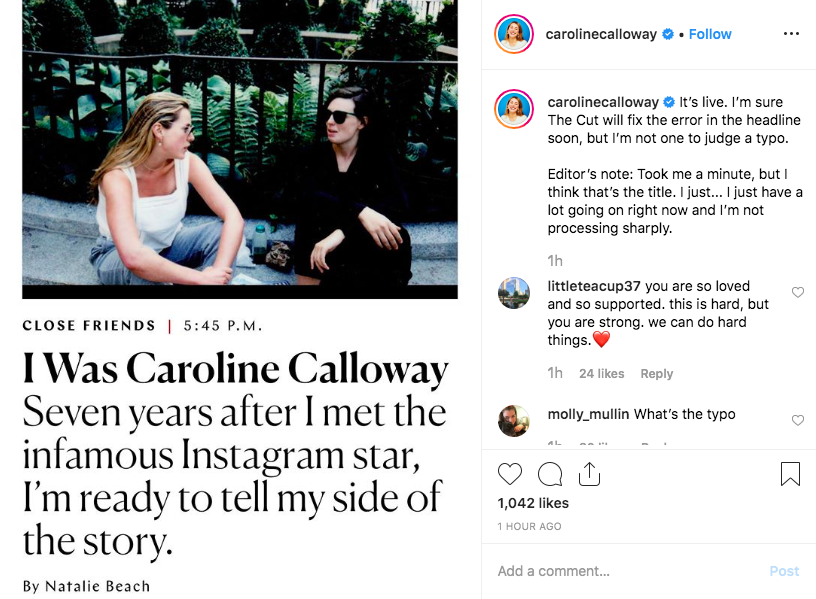Open comments with the speech bubble icon
Screen dimensions: 816x599
click(549, 473)
